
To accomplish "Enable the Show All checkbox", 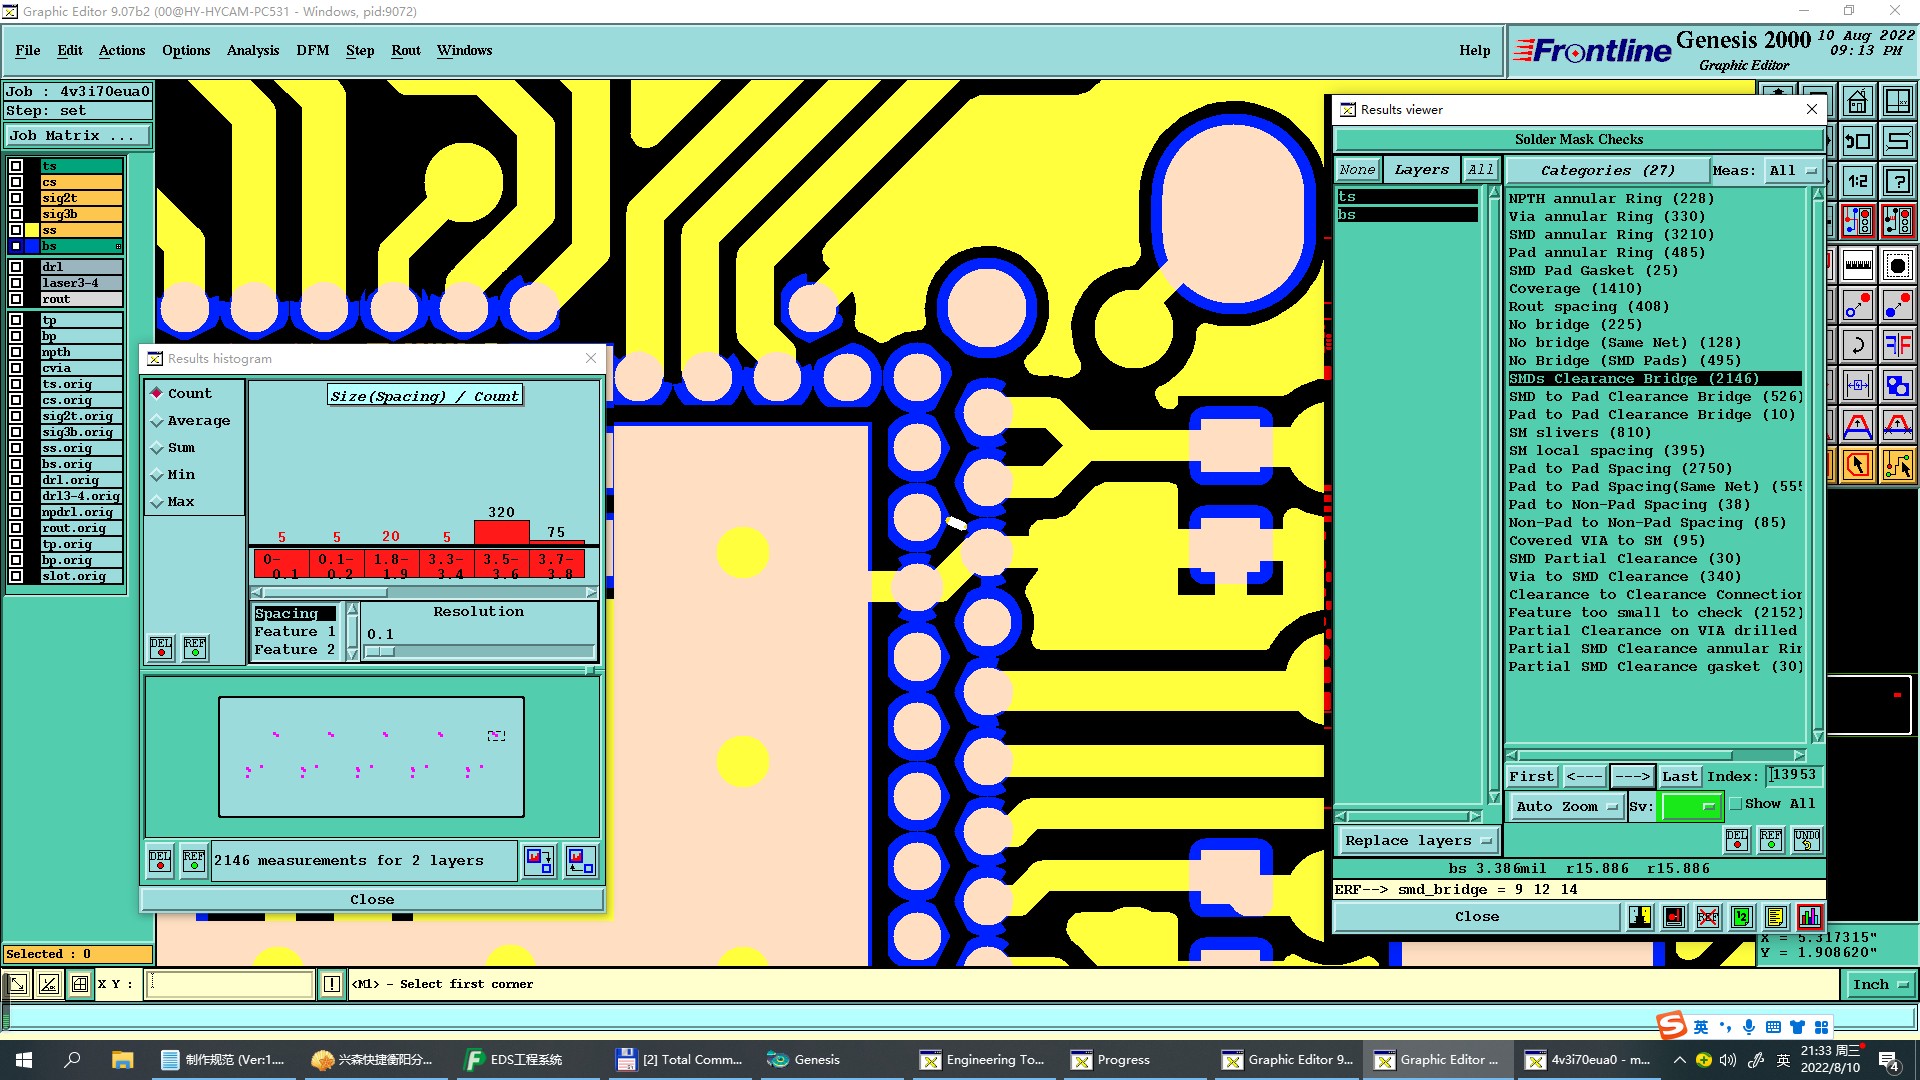I will point(1737,804).
